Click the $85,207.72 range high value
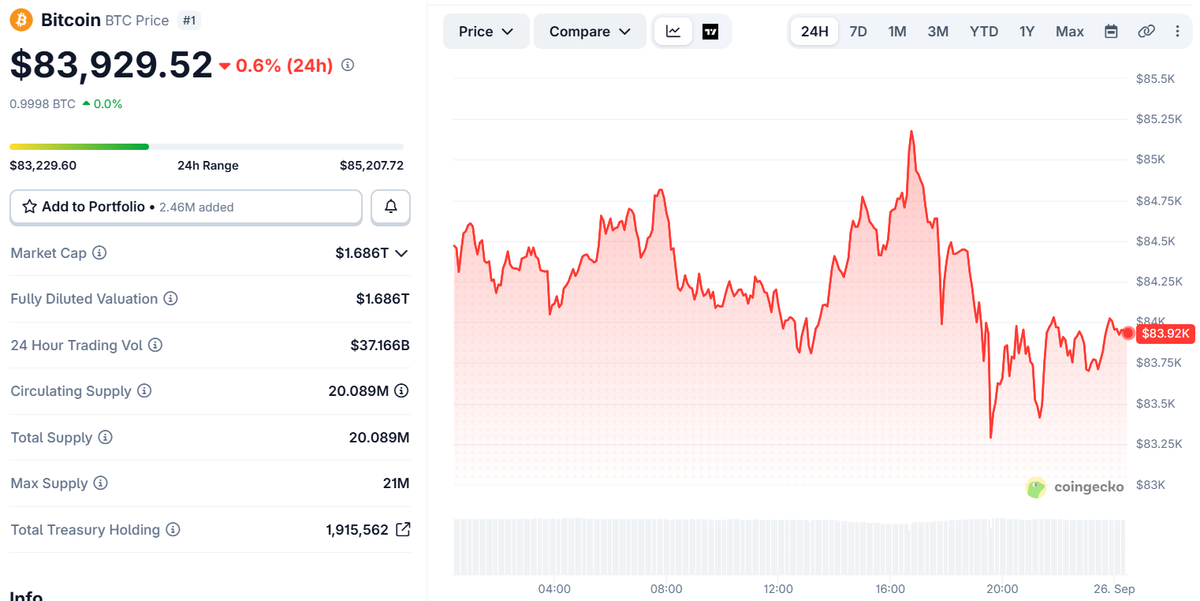1200x601 pixels. [x=372, y=166]
